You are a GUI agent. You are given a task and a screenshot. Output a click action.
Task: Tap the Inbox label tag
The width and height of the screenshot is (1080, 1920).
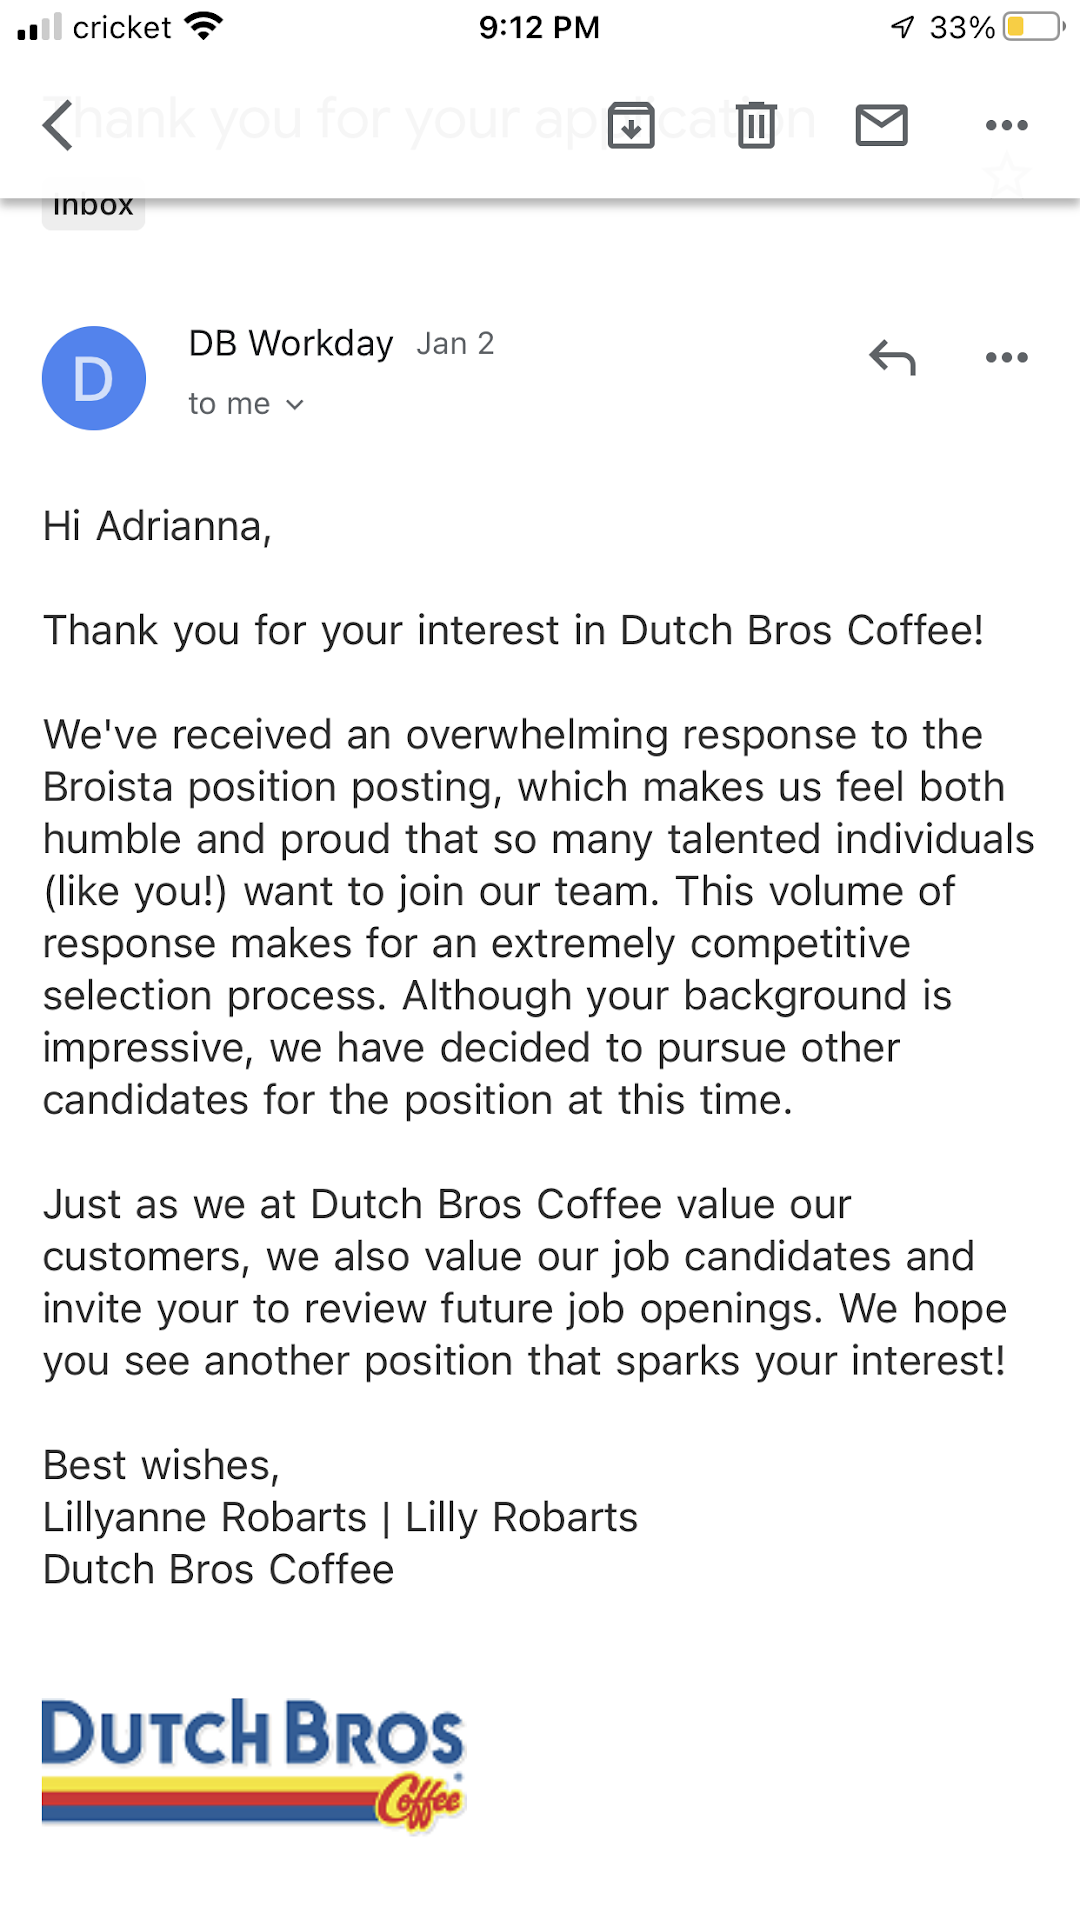(x=93, y=208)
